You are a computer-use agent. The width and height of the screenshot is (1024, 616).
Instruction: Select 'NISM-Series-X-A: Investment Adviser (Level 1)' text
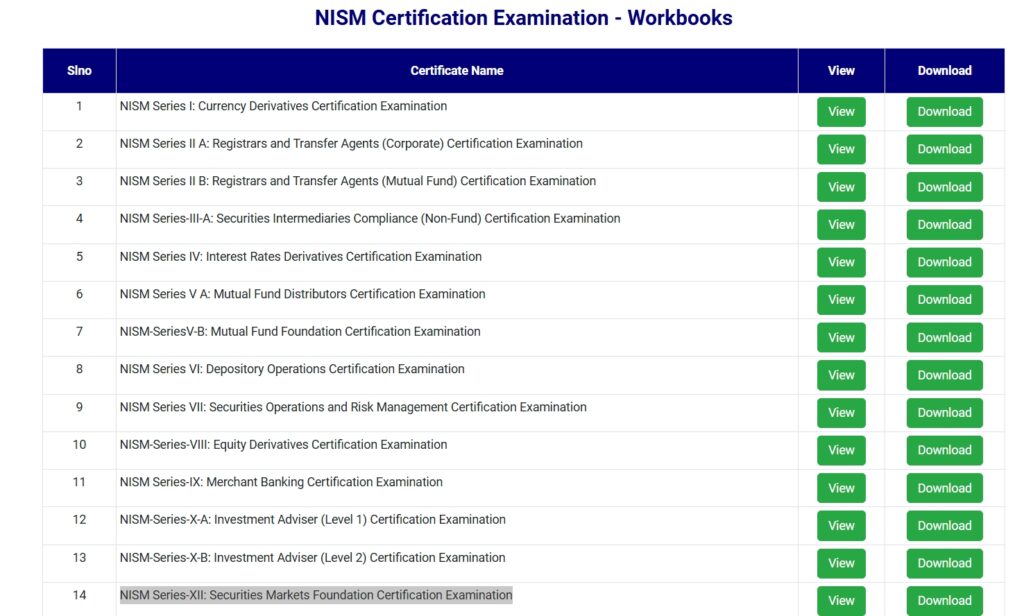tap(312, 520)
